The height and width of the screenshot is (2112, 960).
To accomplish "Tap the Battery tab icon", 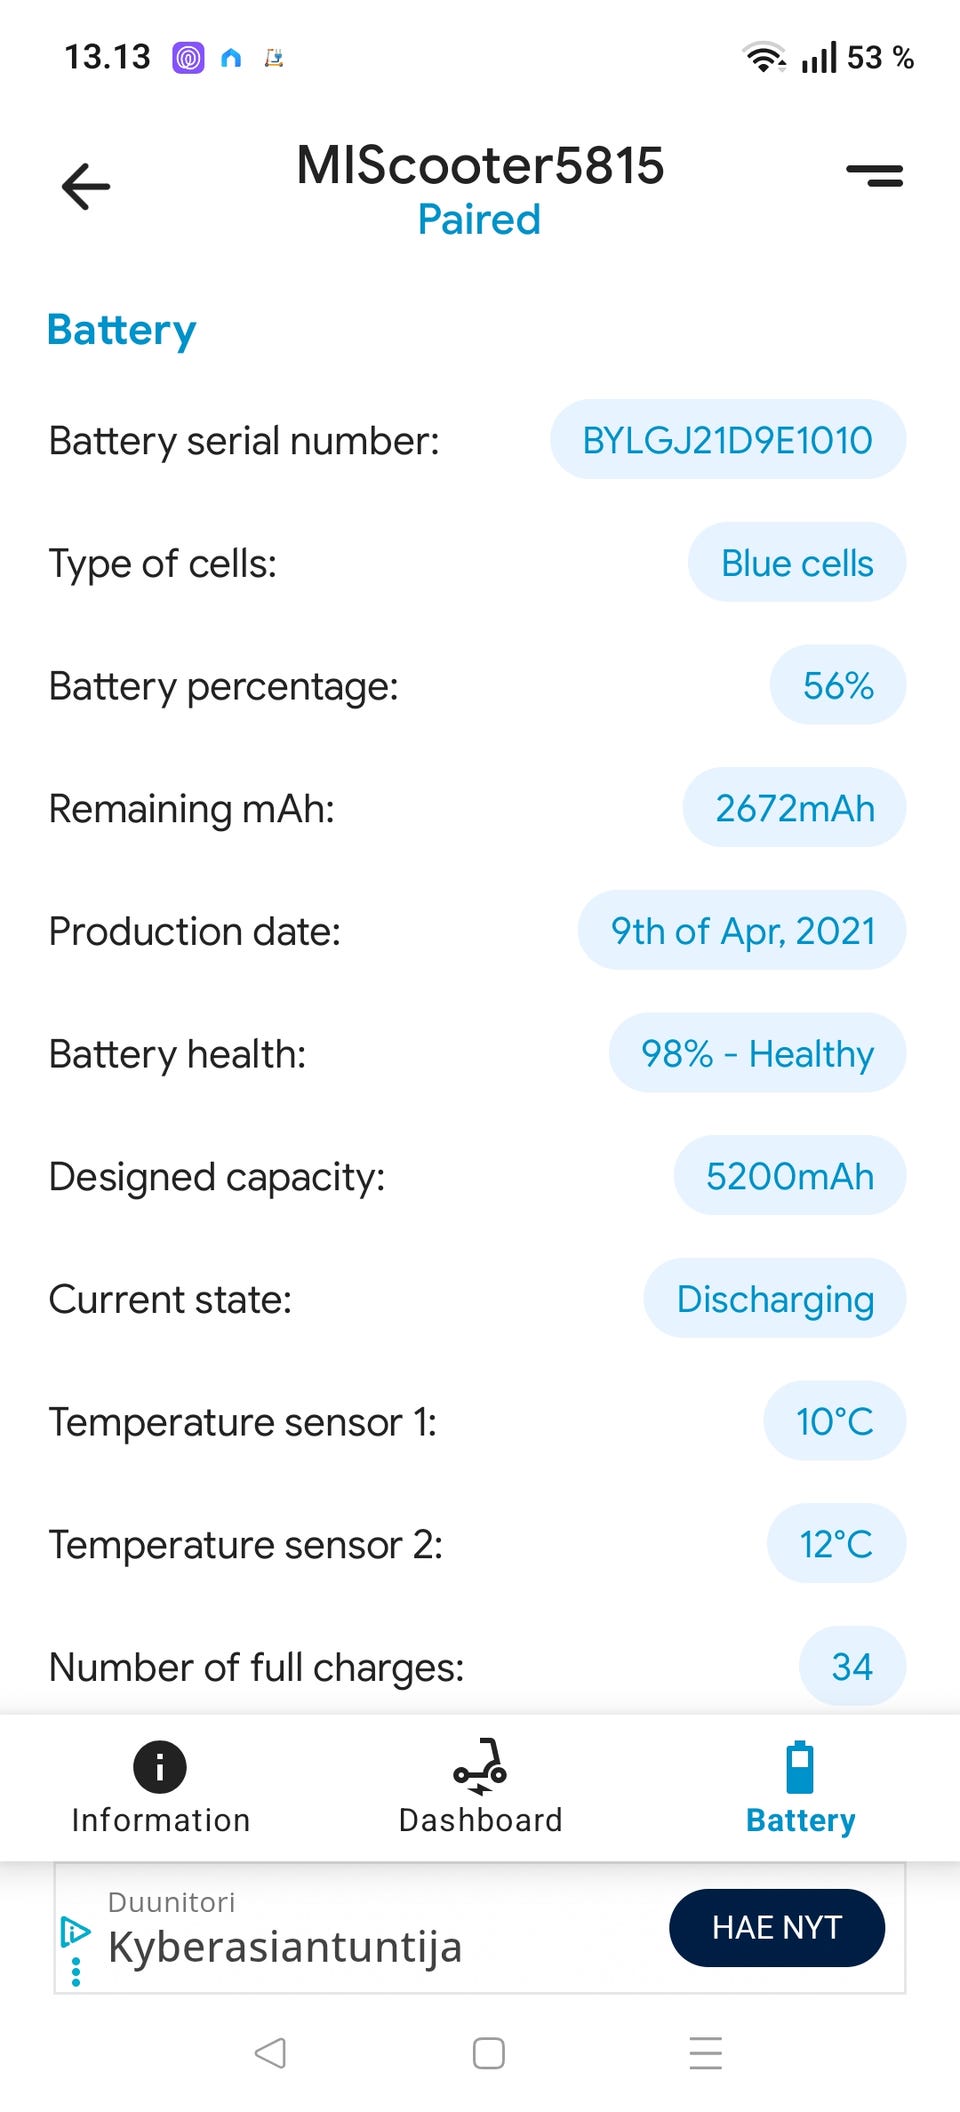I will click(800, 1768).
